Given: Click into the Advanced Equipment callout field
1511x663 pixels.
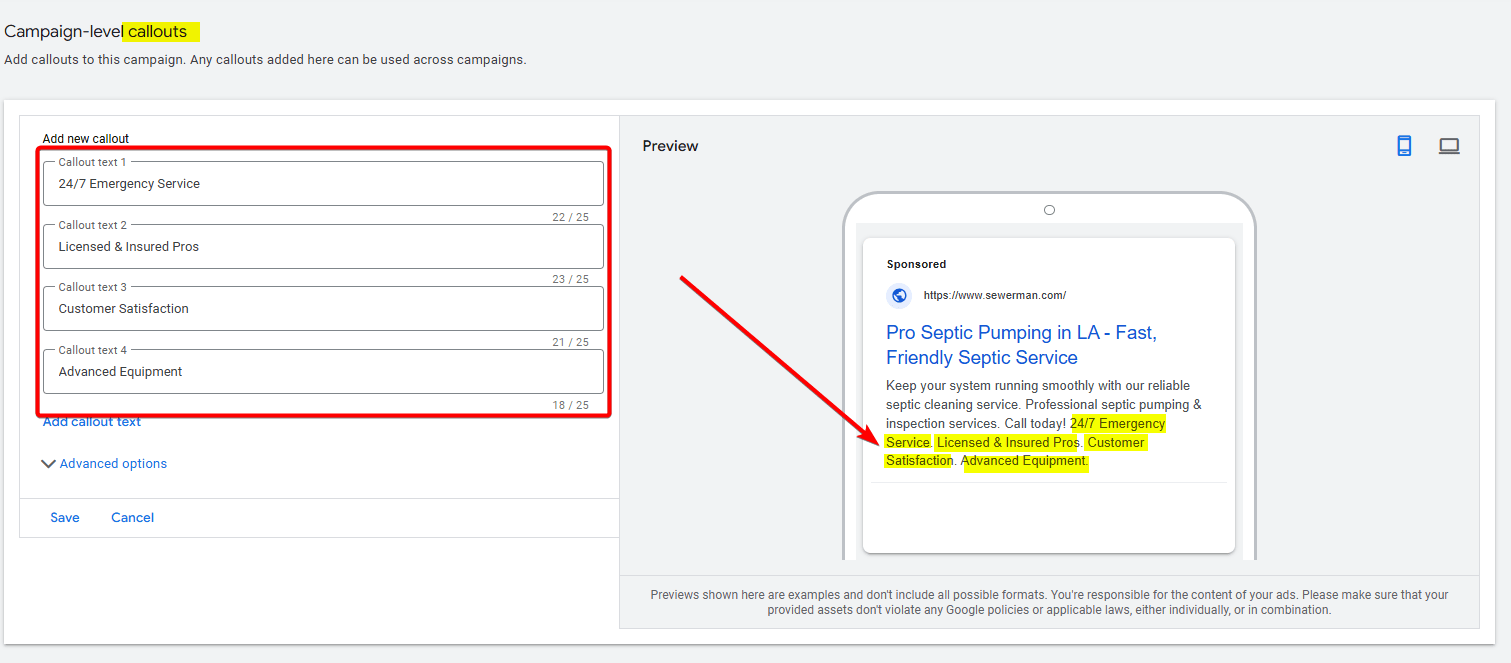Looking at the screenshot, I should (x=322, y=372).
